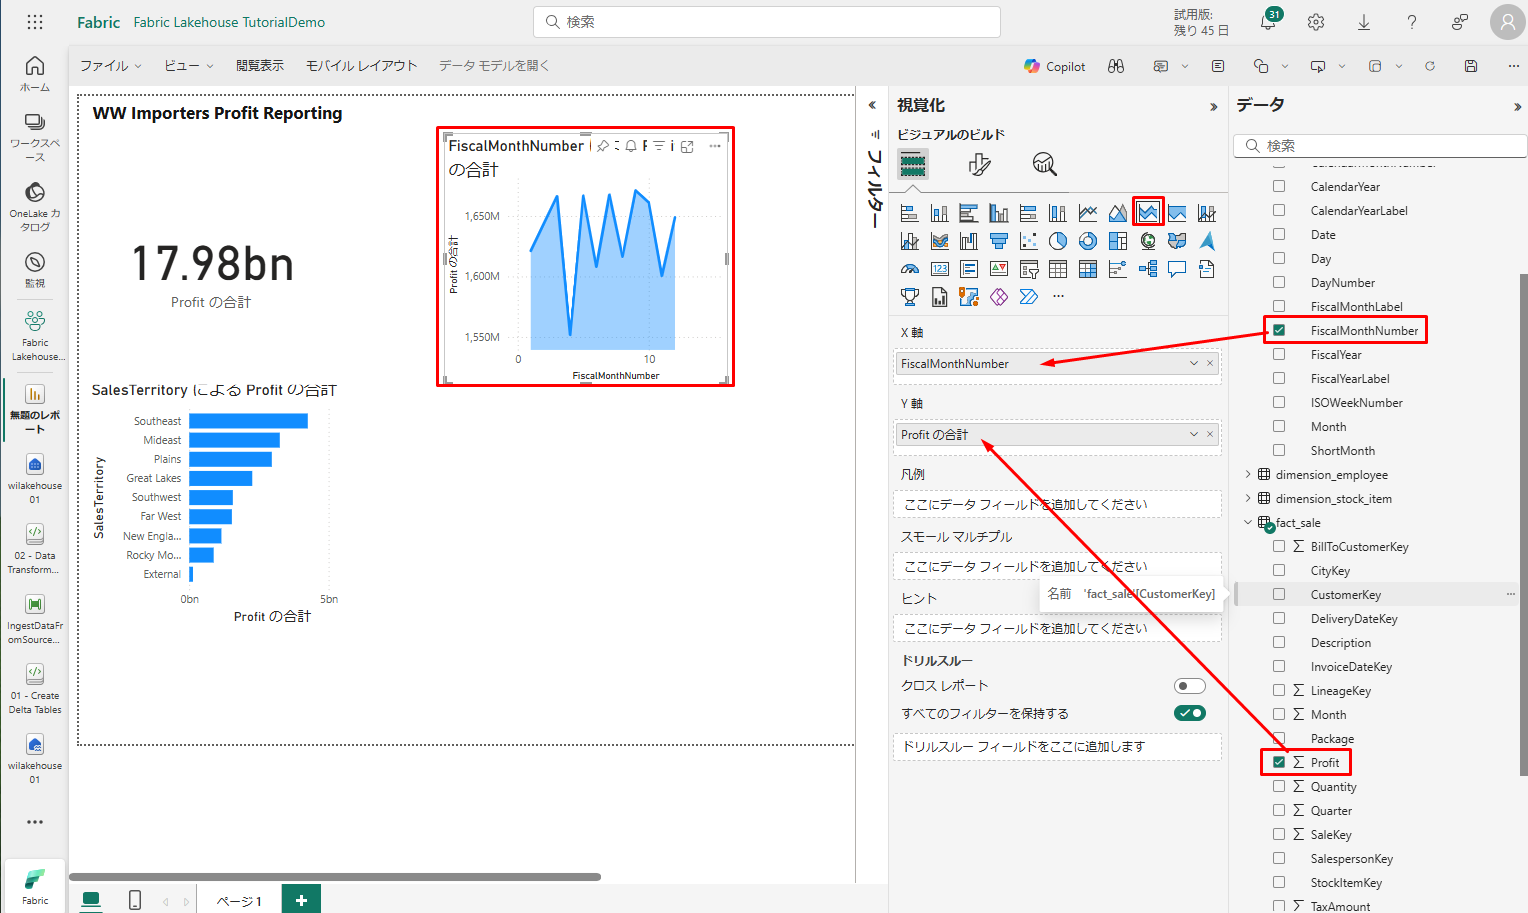Open Mobile layout
Viewport: 1528px width, 913px height.
pyautogui.click(x=361, y=66)
